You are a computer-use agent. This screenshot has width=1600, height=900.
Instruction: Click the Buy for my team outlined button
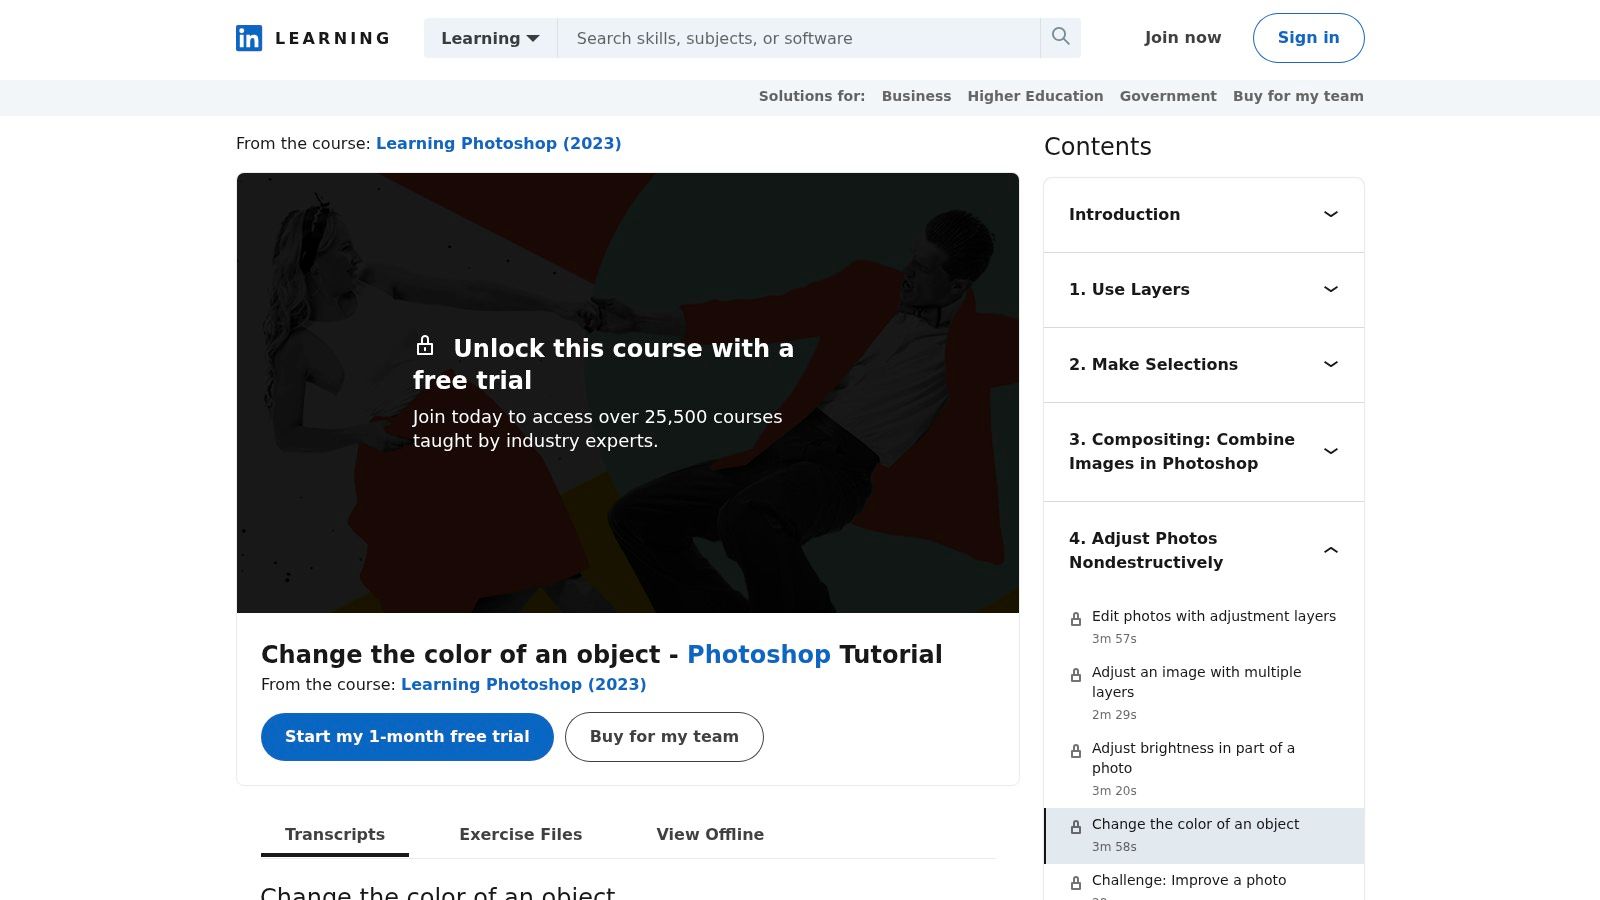click(x=664, y=737)
